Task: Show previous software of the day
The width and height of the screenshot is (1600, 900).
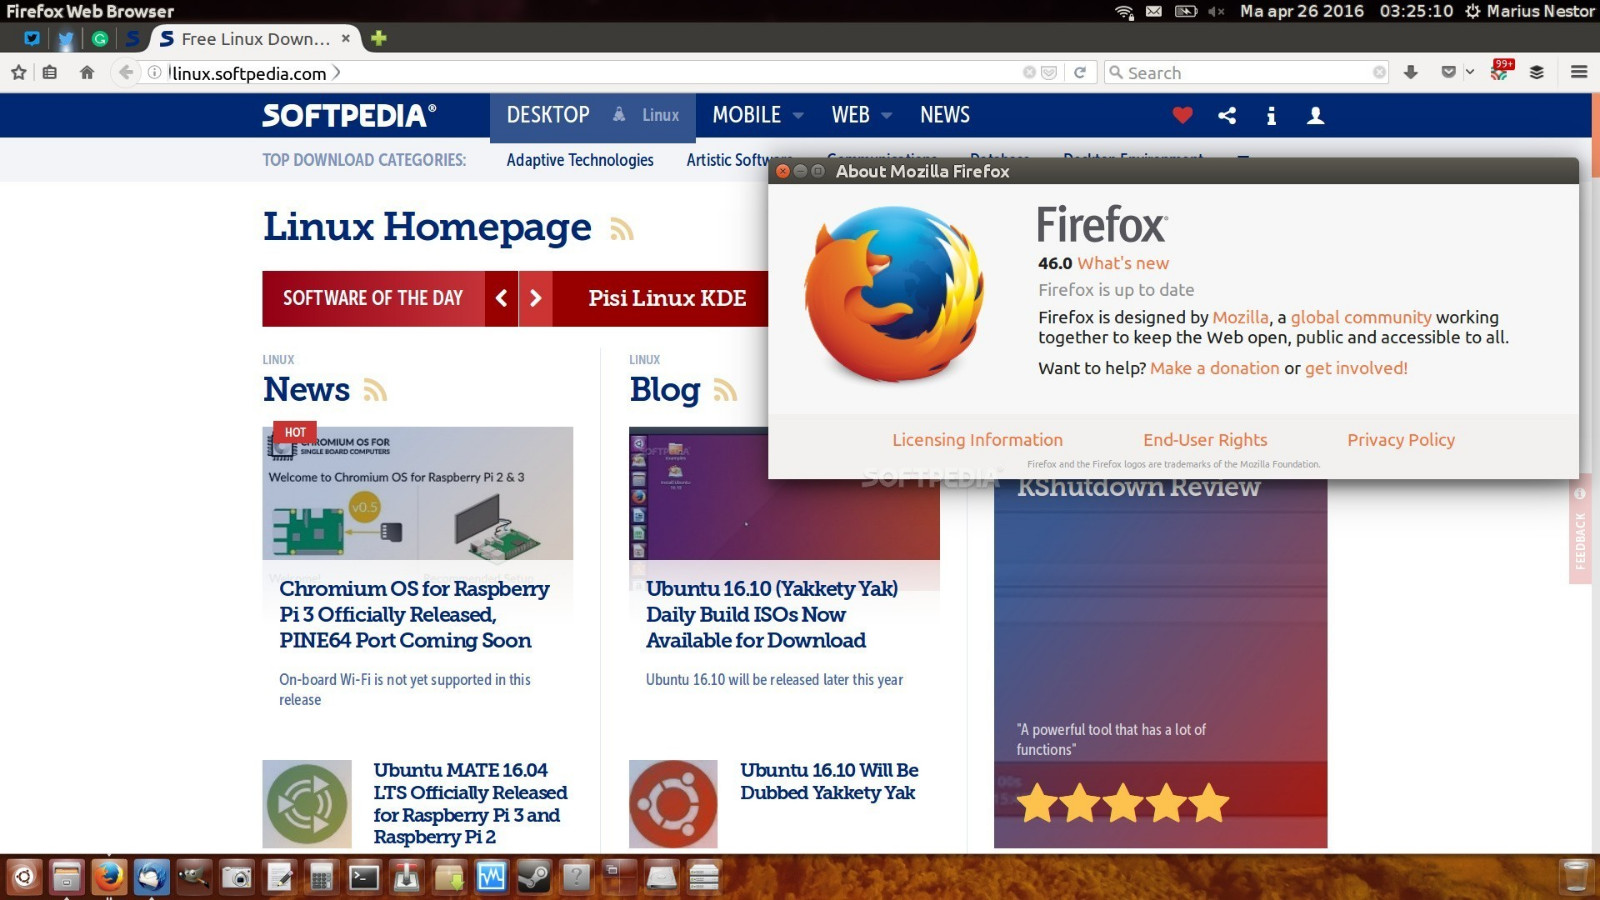Action: click(x=501, y=298)
